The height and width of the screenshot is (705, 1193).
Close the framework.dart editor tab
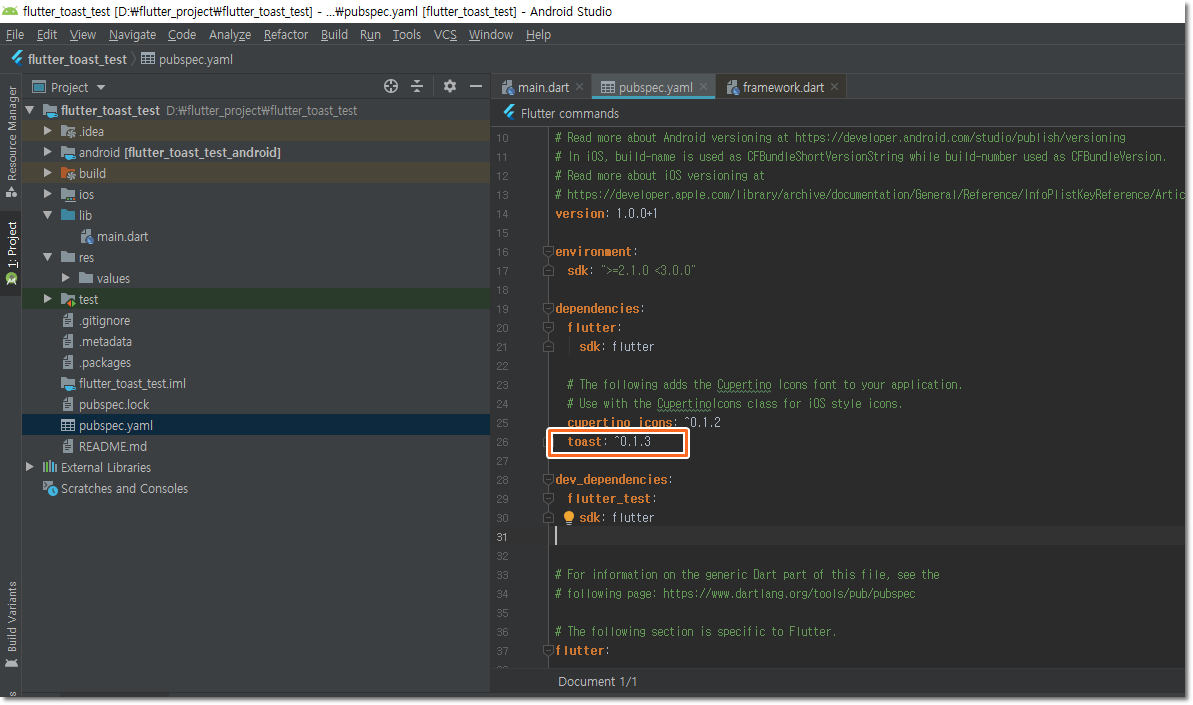(x=835, y=87)
